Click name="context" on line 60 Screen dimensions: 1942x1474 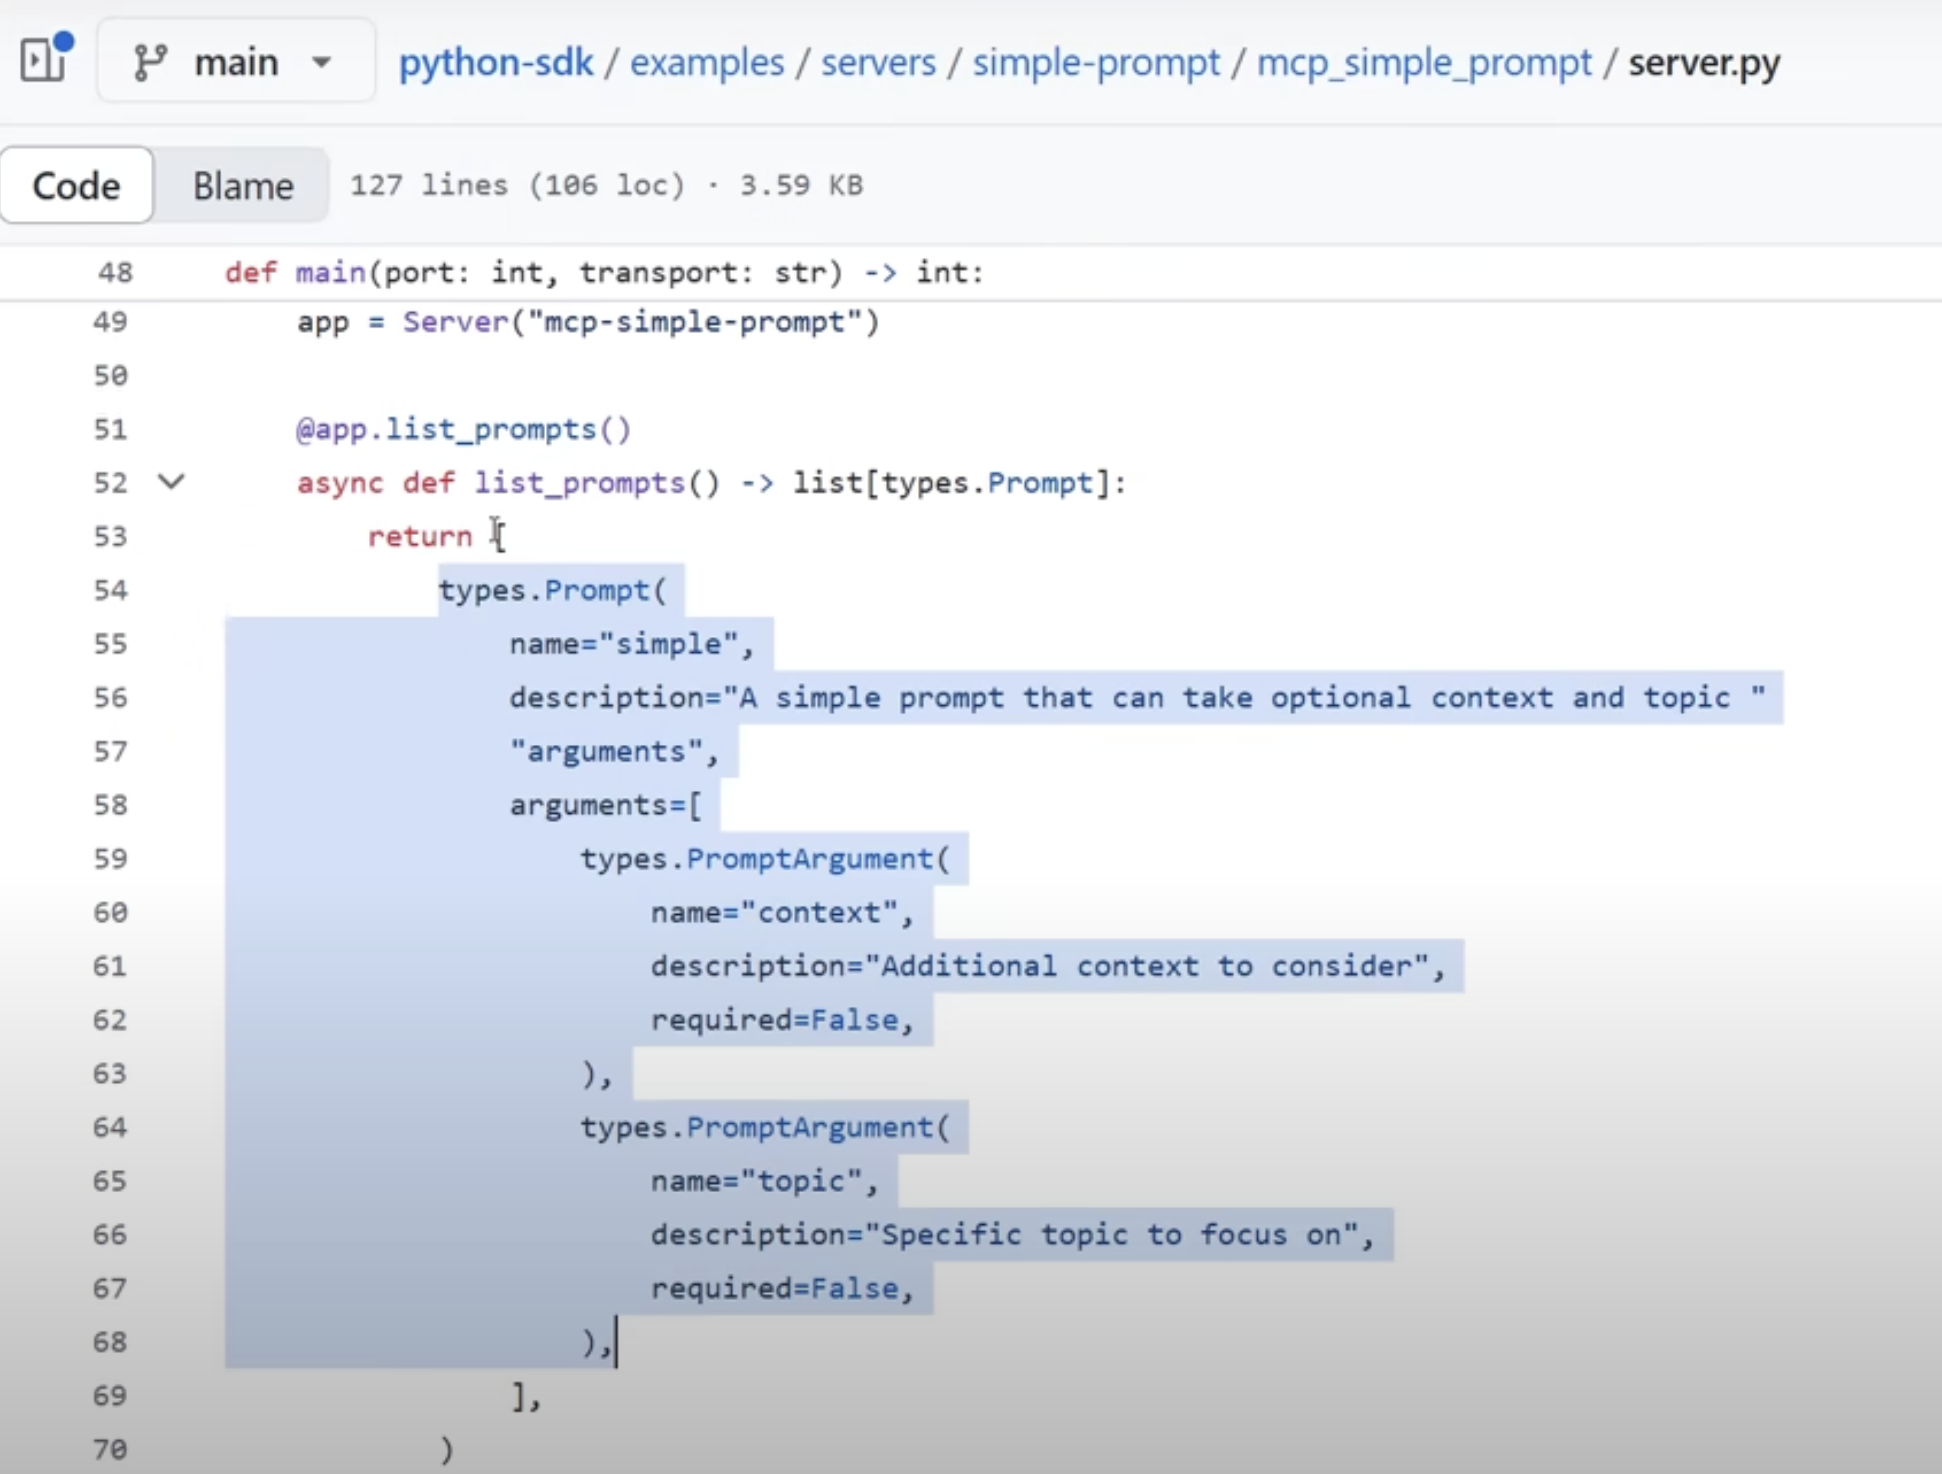click(x=783, y=912)
